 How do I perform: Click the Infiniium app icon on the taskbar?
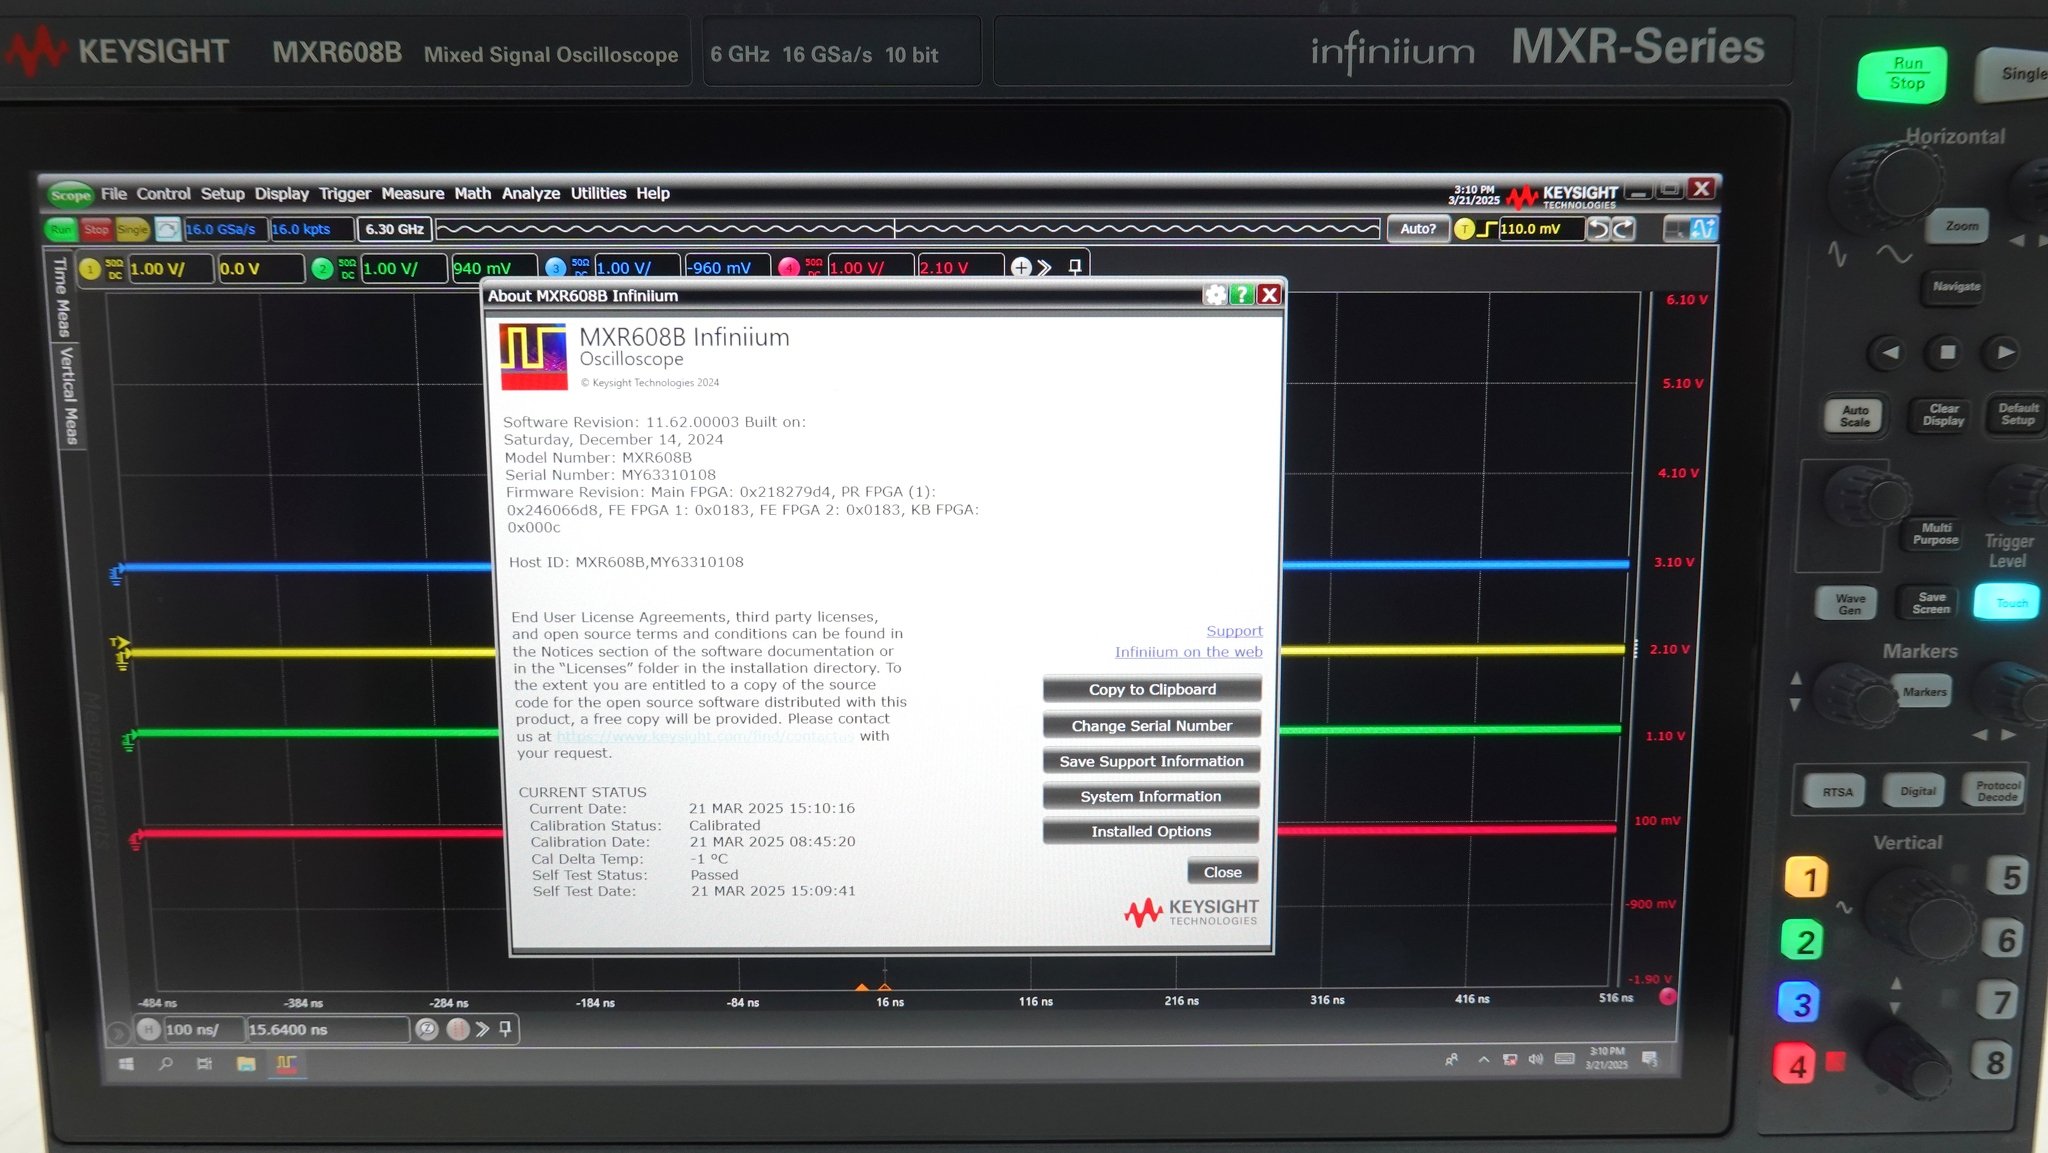pos(286,1064)
